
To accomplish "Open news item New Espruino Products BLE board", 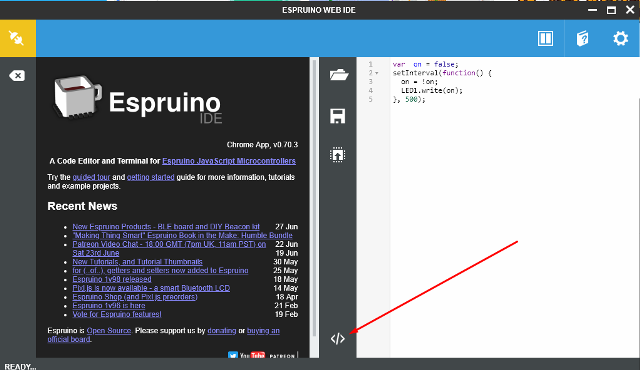I will pos(166,226).
